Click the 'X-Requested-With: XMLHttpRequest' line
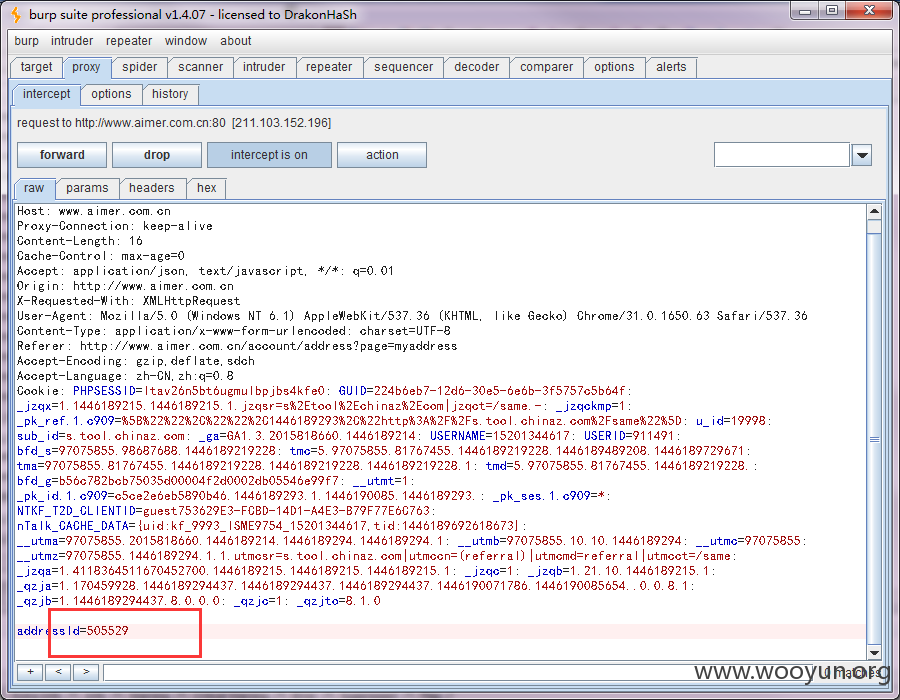This screenshot has height=700, width=900. (129, 301)
